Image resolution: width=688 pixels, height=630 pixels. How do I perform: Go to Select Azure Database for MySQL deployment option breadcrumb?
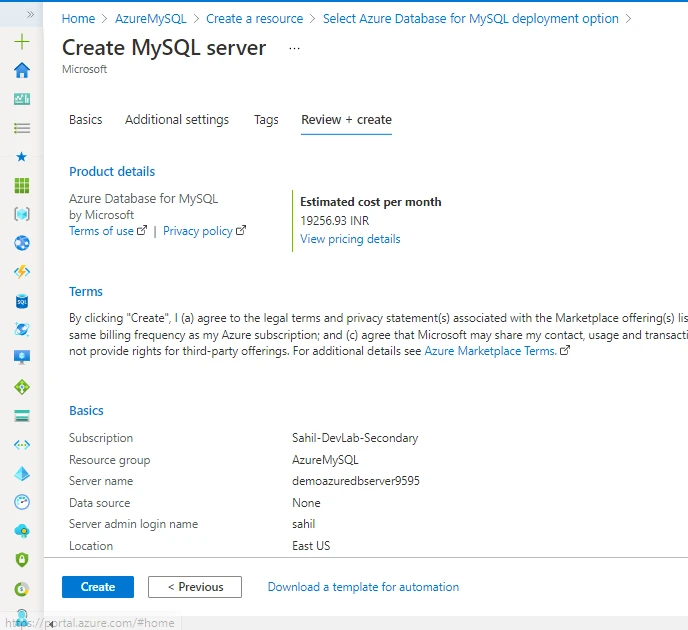[470, 18]
